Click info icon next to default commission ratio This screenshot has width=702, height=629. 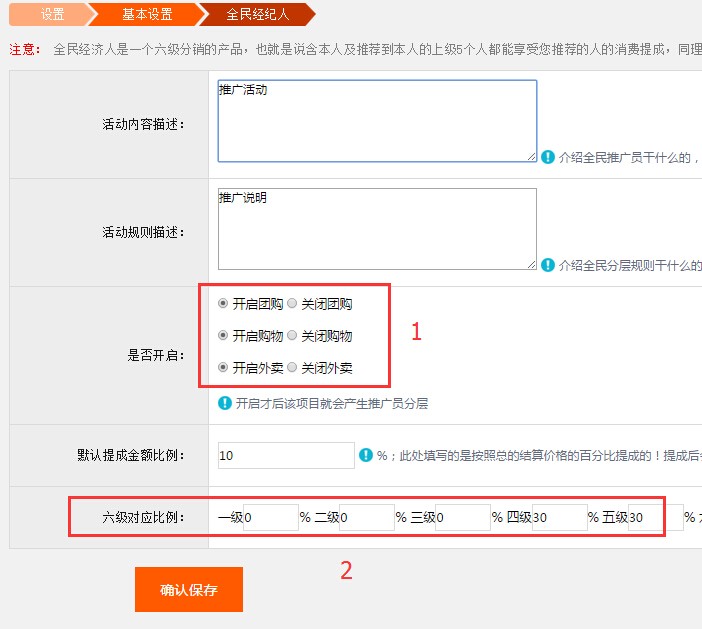pos(366,455)
